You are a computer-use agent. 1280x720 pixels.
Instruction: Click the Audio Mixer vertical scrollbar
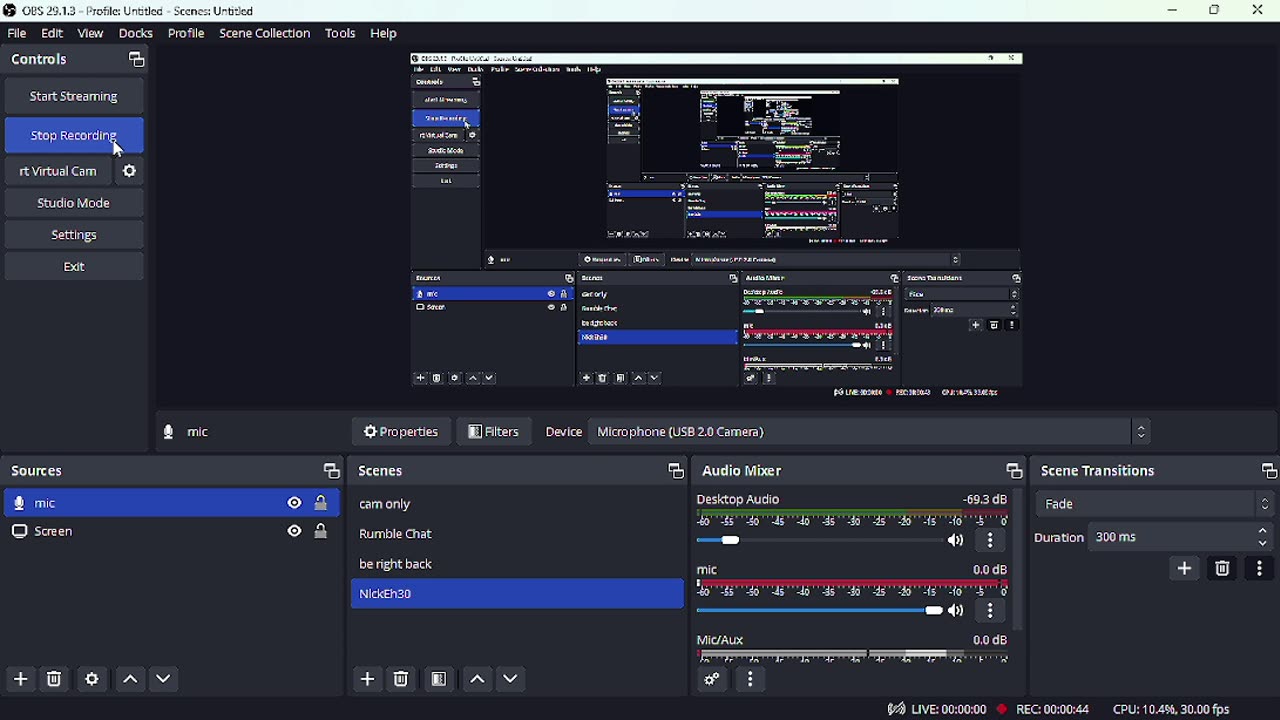tap(1018, 560)
